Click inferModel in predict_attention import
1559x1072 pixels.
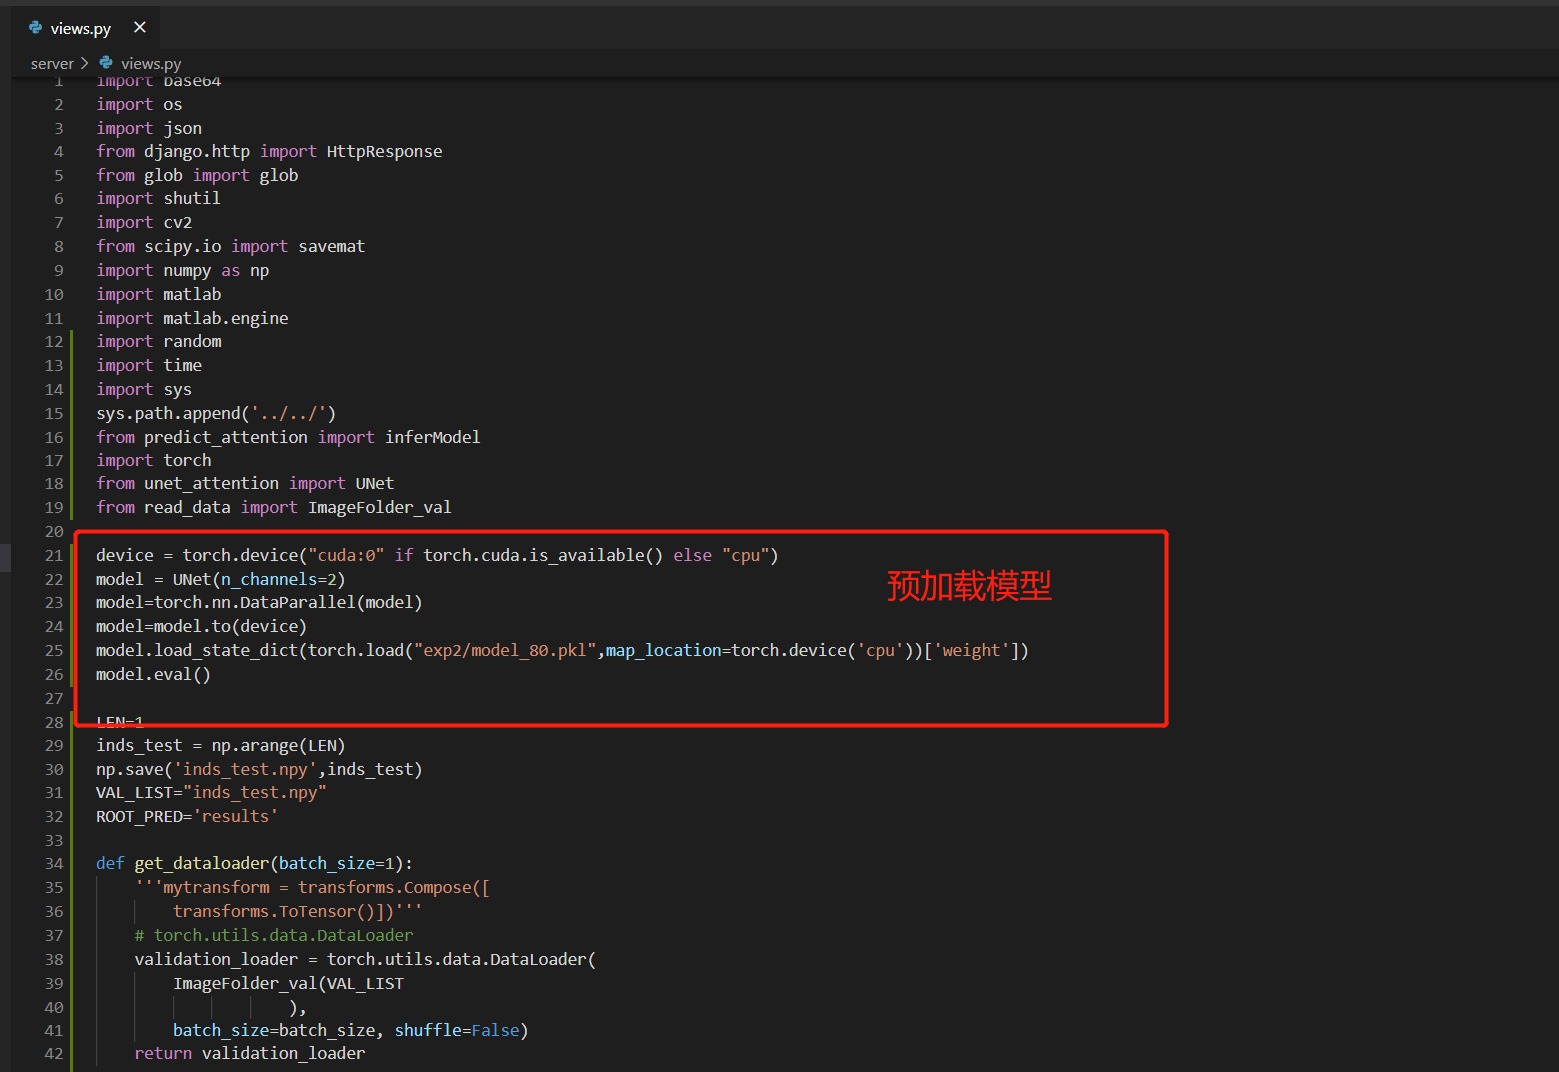pyautogui.click(x=432, y=437)
